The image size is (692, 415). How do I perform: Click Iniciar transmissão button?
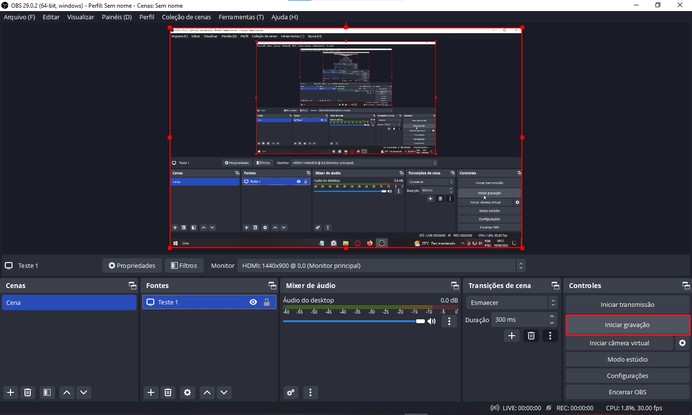(x=627, y=304)
